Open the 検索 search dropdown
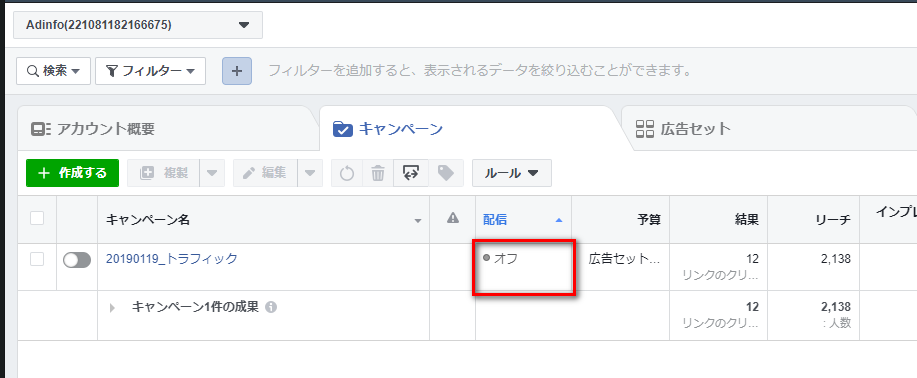The width and height of the screenshot is (917, 378). click(53, 71)
